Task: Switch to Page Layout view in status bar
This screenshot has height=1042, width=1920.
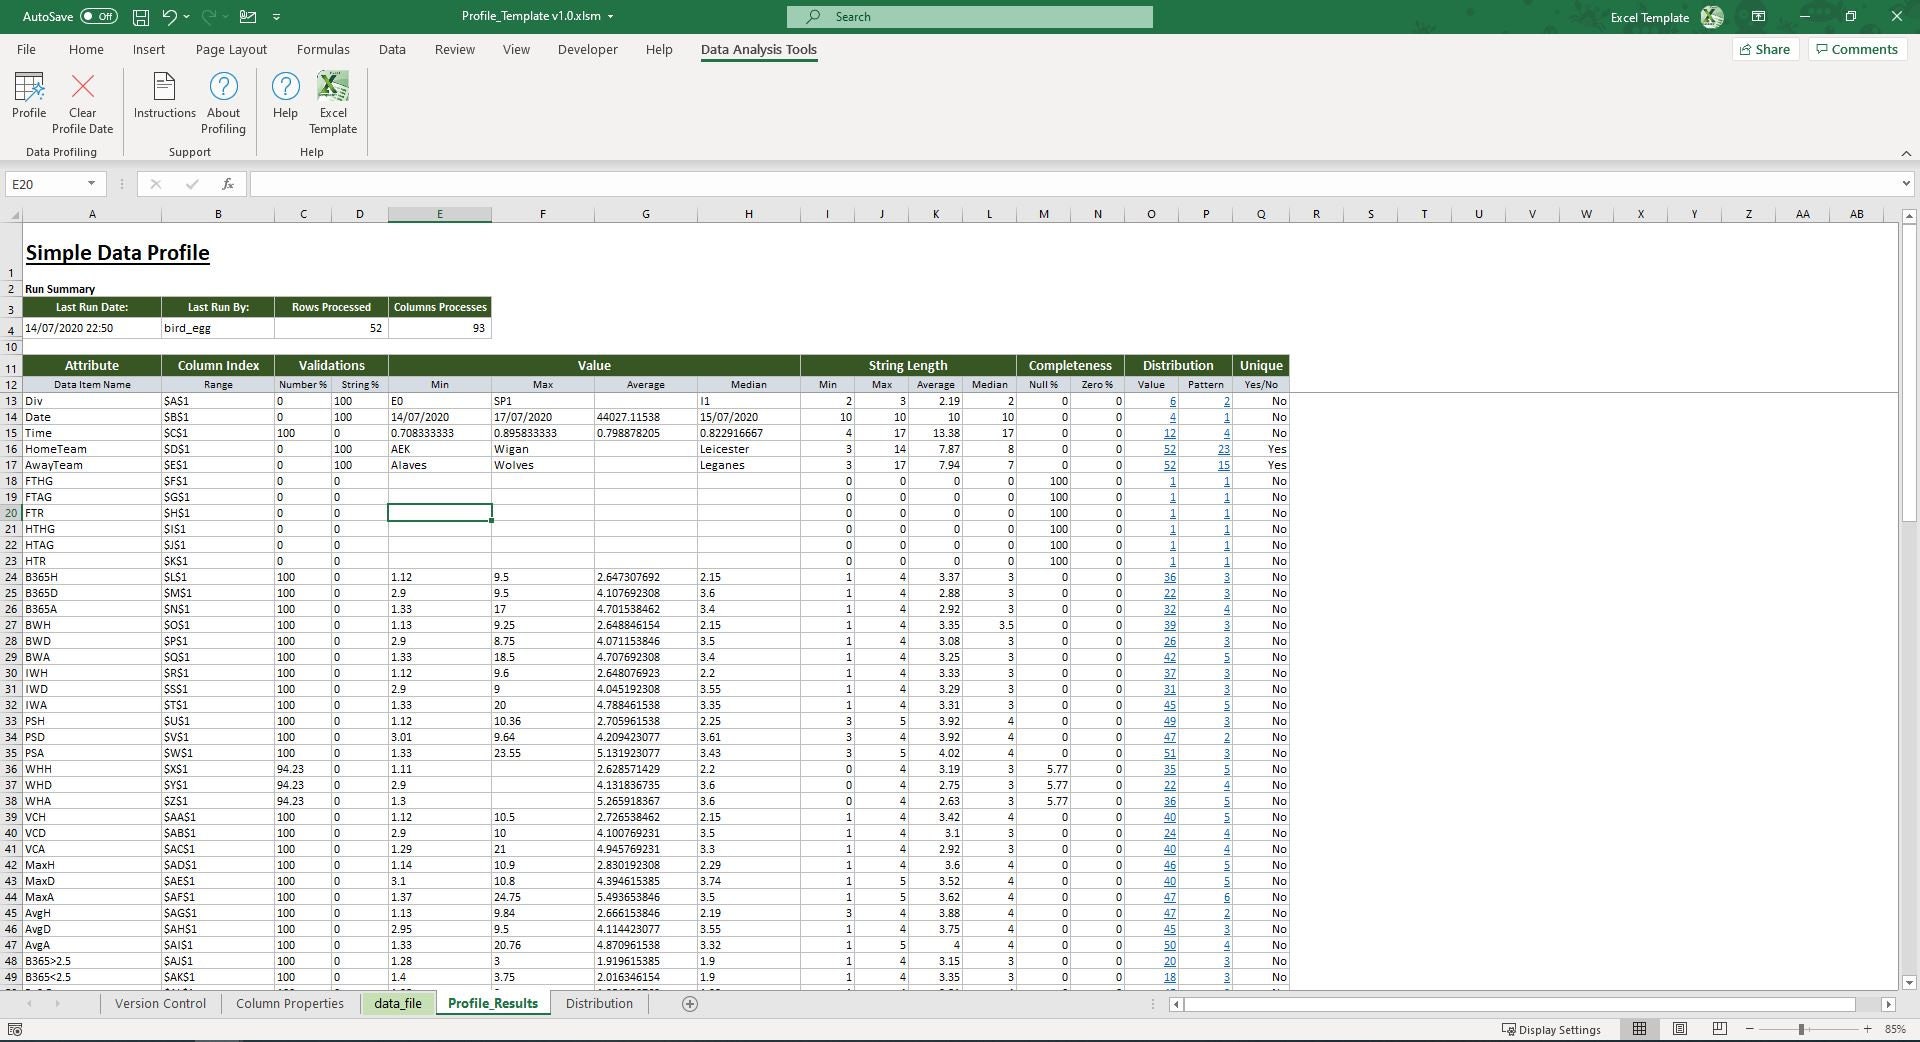Action: click(1680, 1029)
